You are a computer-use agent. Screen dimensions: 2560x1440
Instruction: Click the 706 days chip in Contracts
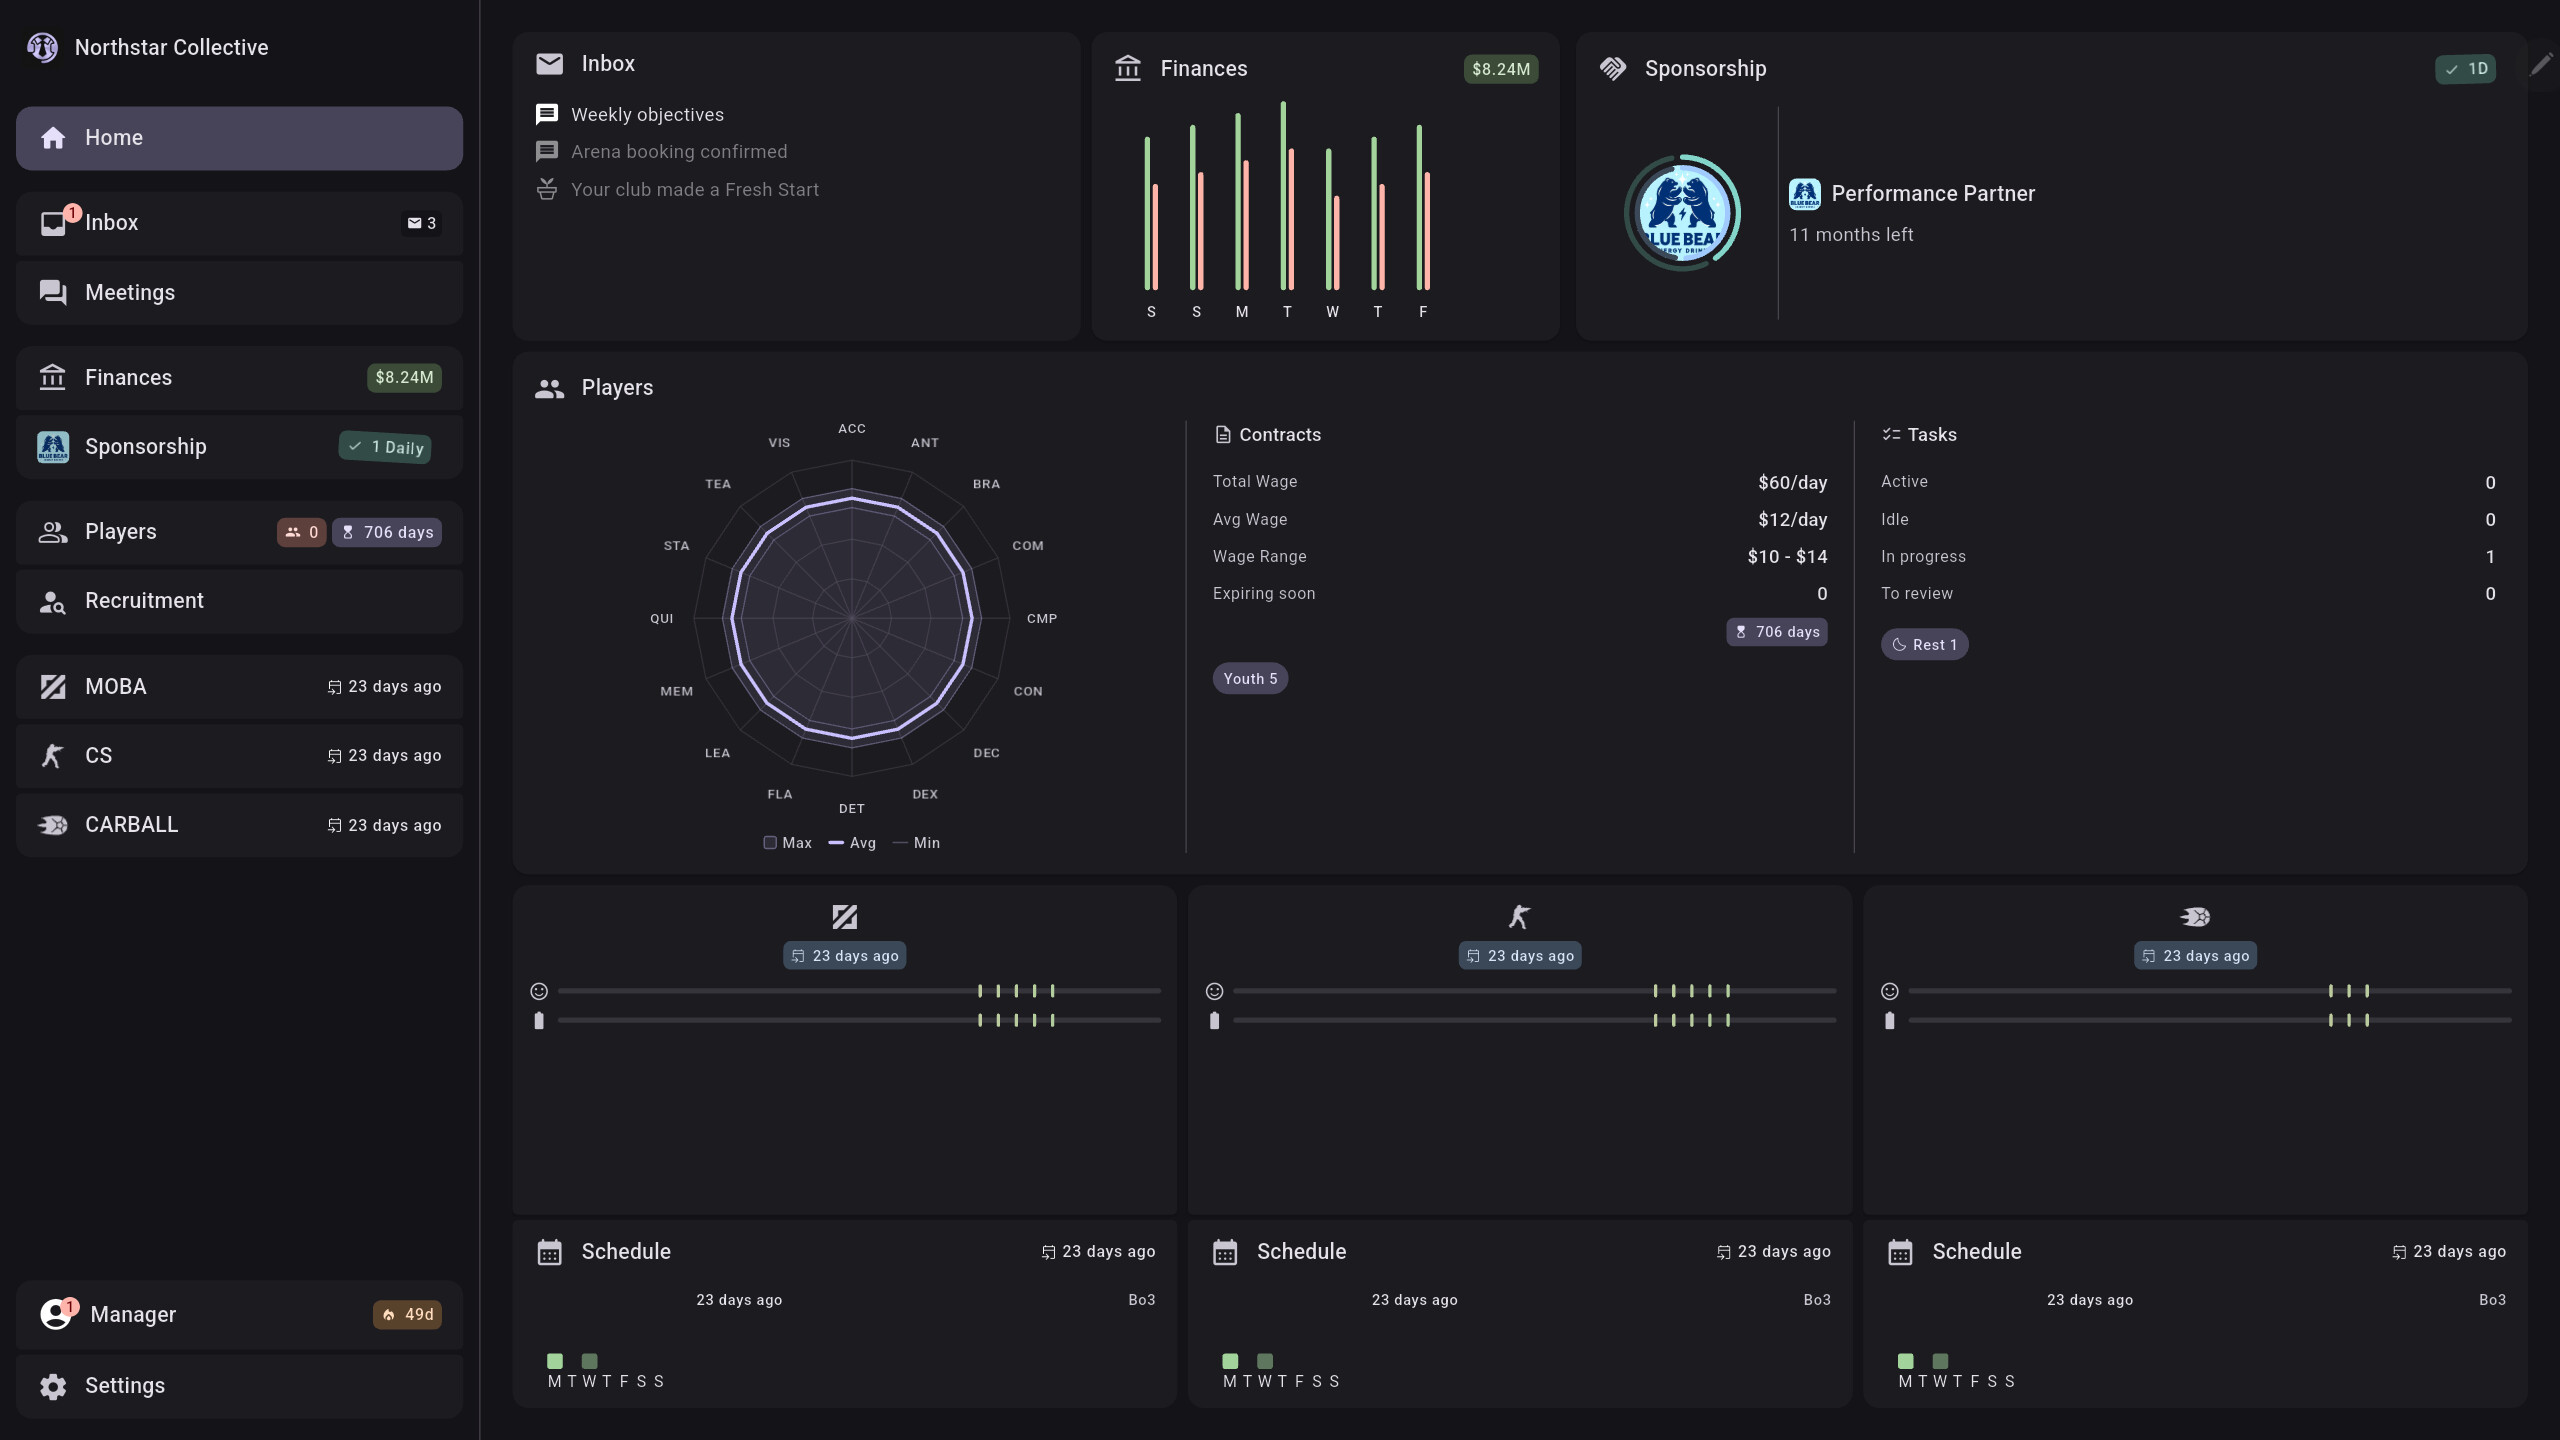[1777, 632]
